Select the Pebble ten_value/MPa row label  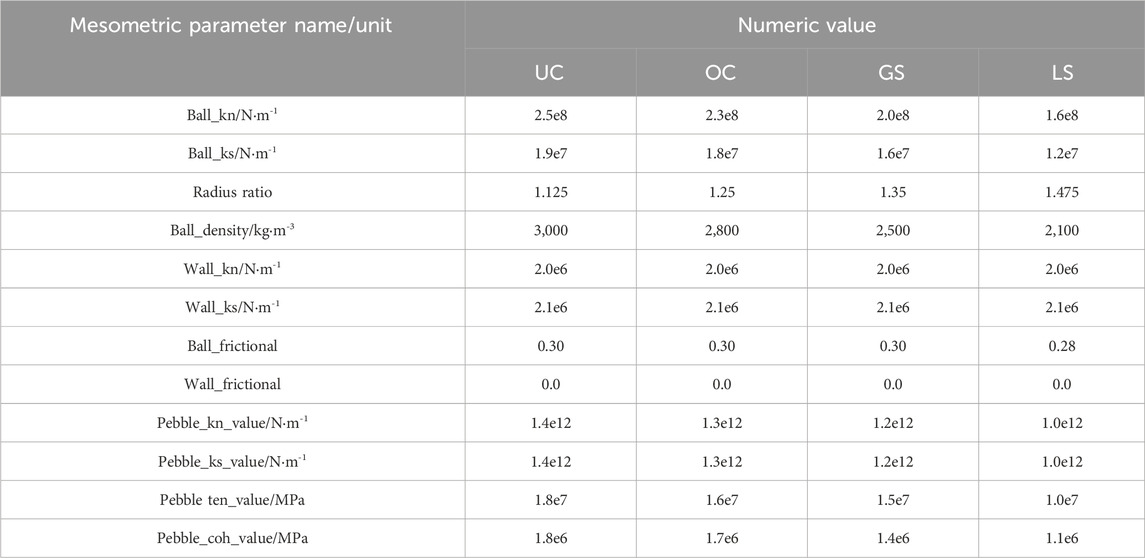[x=232, y=500]
